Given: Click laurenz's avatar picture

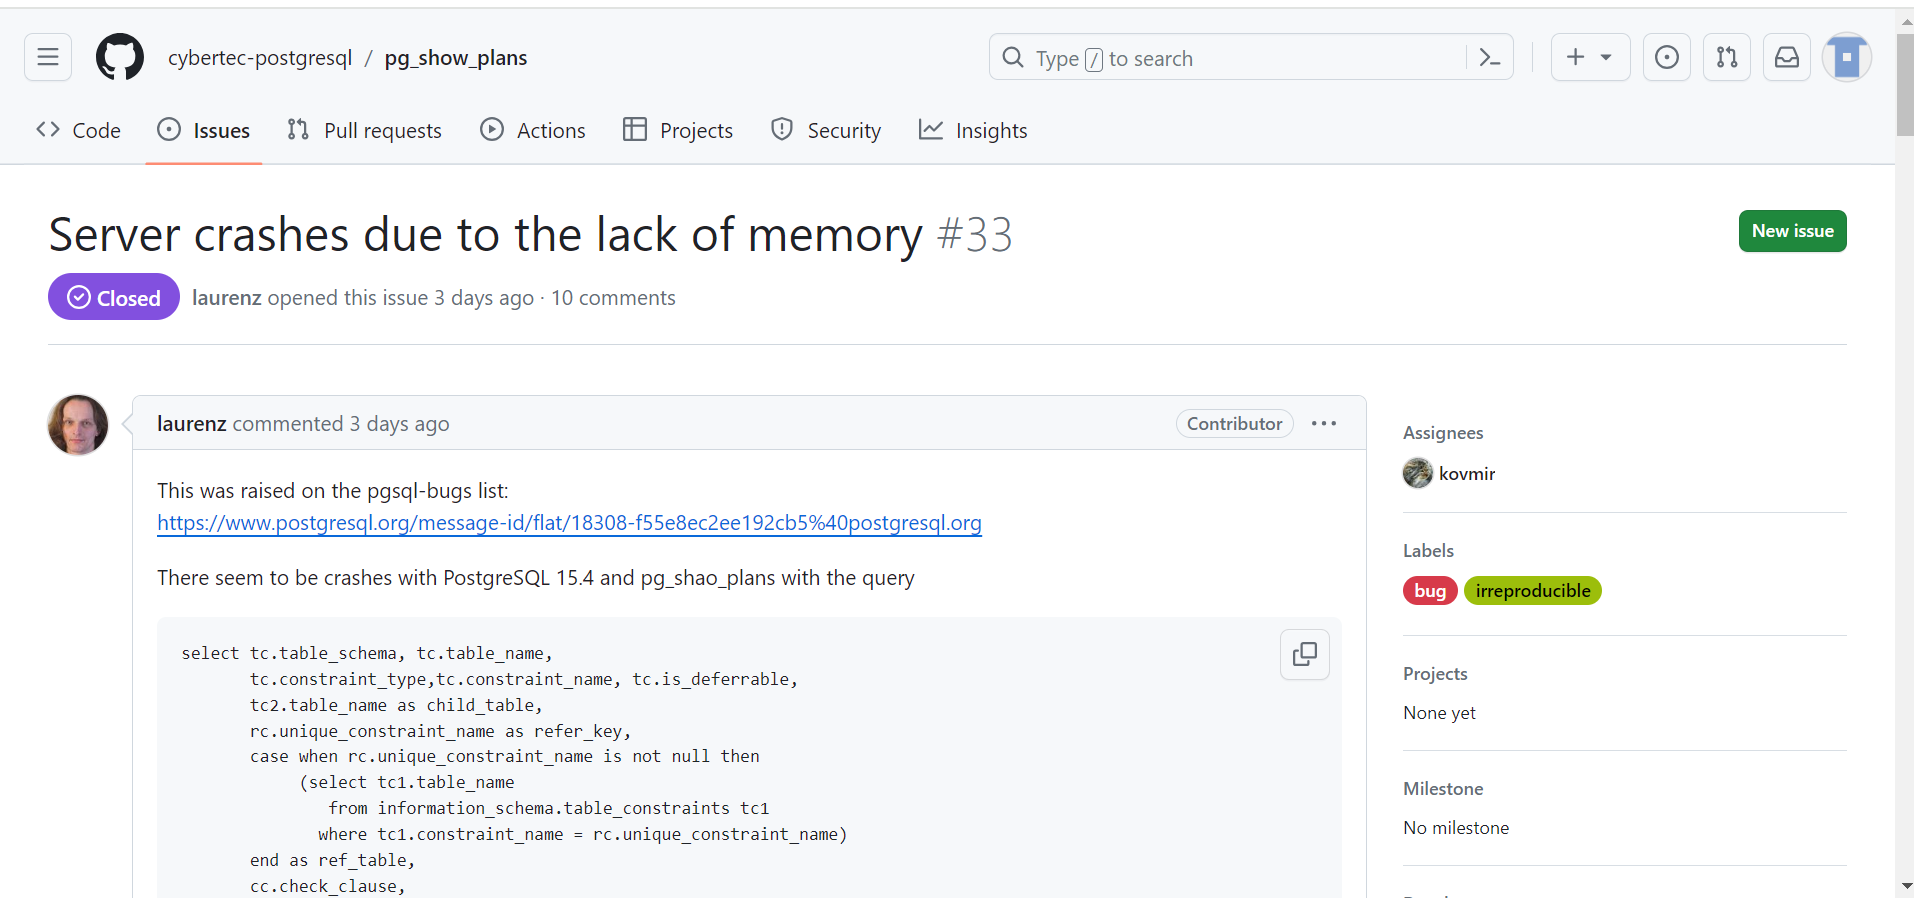Looking at the screenshot, I should tap(78, 425).
